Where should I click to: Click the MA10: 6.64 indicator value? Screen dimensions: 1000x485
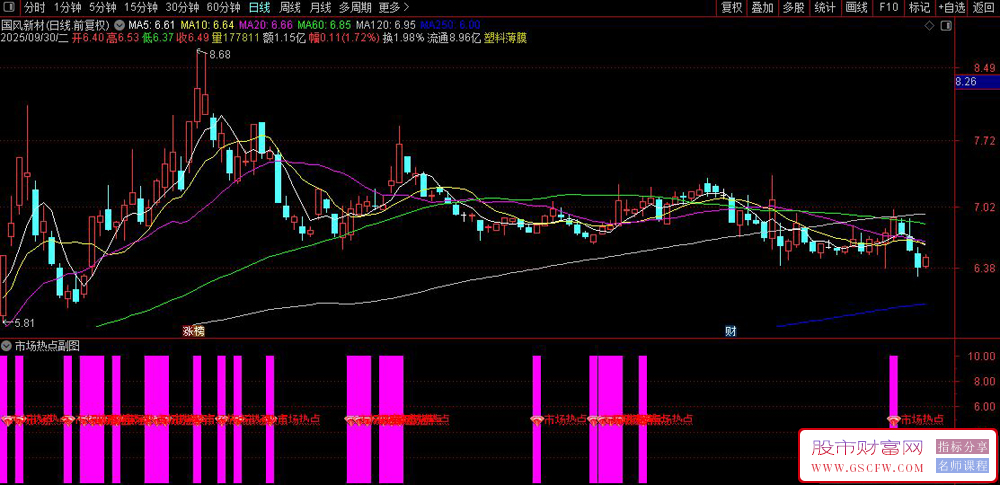tap(207, 25)
